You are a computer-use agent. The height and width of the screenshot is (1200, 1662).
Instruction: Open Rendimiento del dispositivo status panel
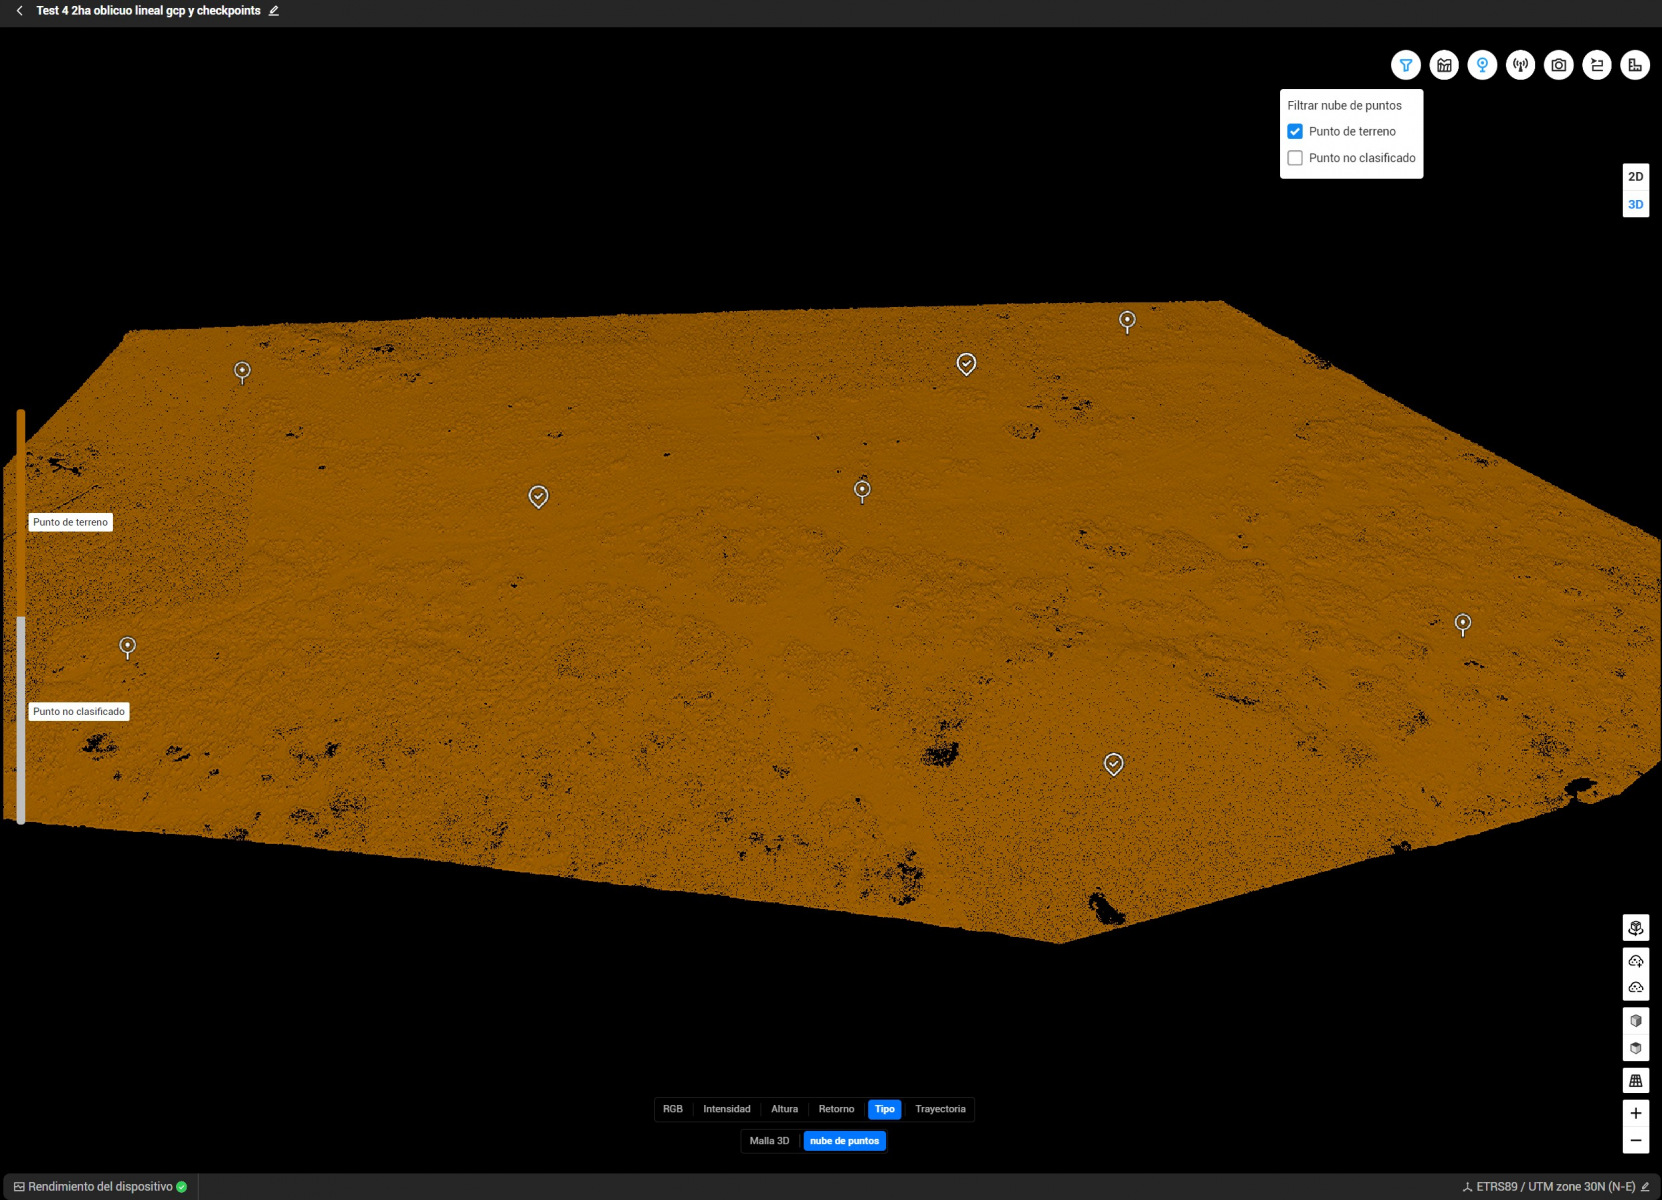[100, 1187]
